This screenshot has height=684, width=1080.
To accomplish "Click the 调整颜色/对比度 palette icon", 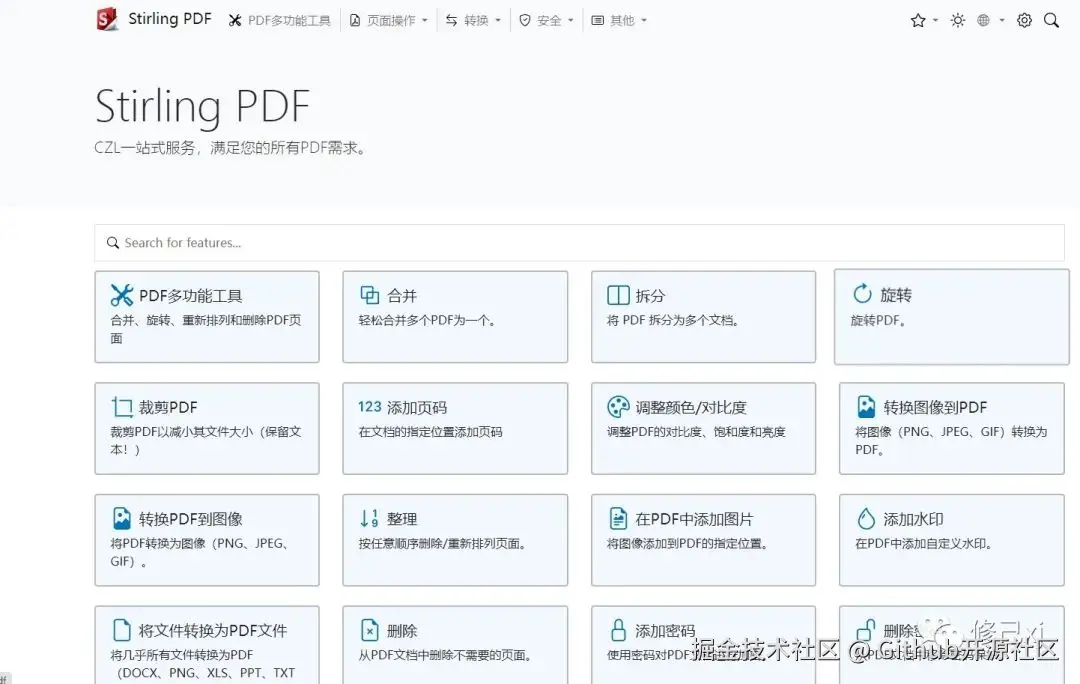I will click(x=618, y=406).
